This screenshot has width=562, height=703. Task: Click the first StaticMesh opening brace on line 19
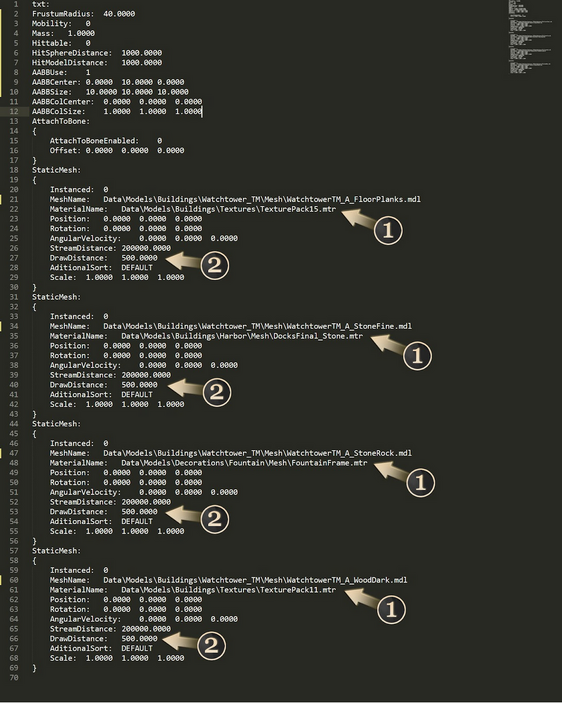(34, 180)
